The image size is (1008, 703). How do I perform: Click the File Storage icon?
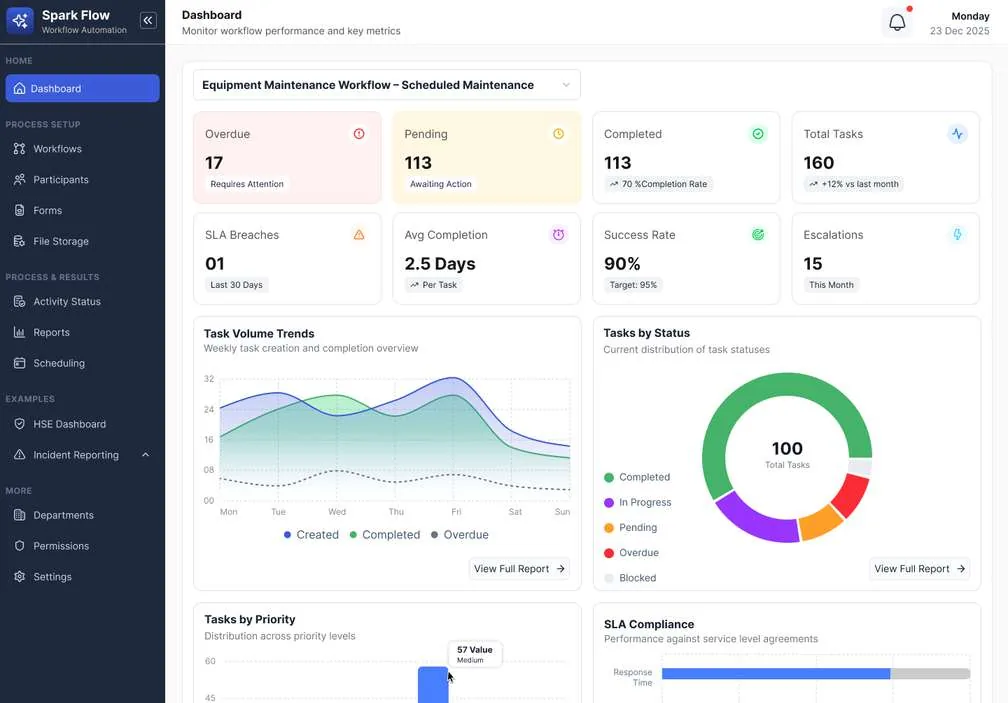(x=19, y=241)
